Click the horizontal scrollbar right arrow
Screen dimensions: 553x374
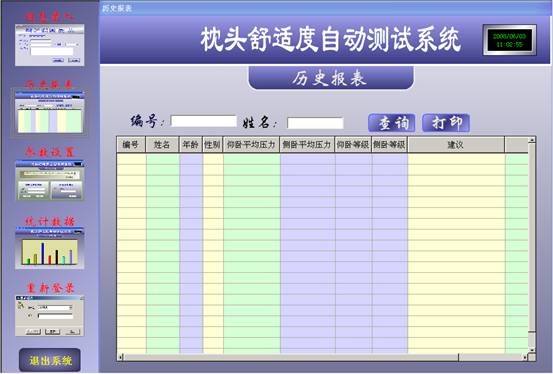pos(525,357)
